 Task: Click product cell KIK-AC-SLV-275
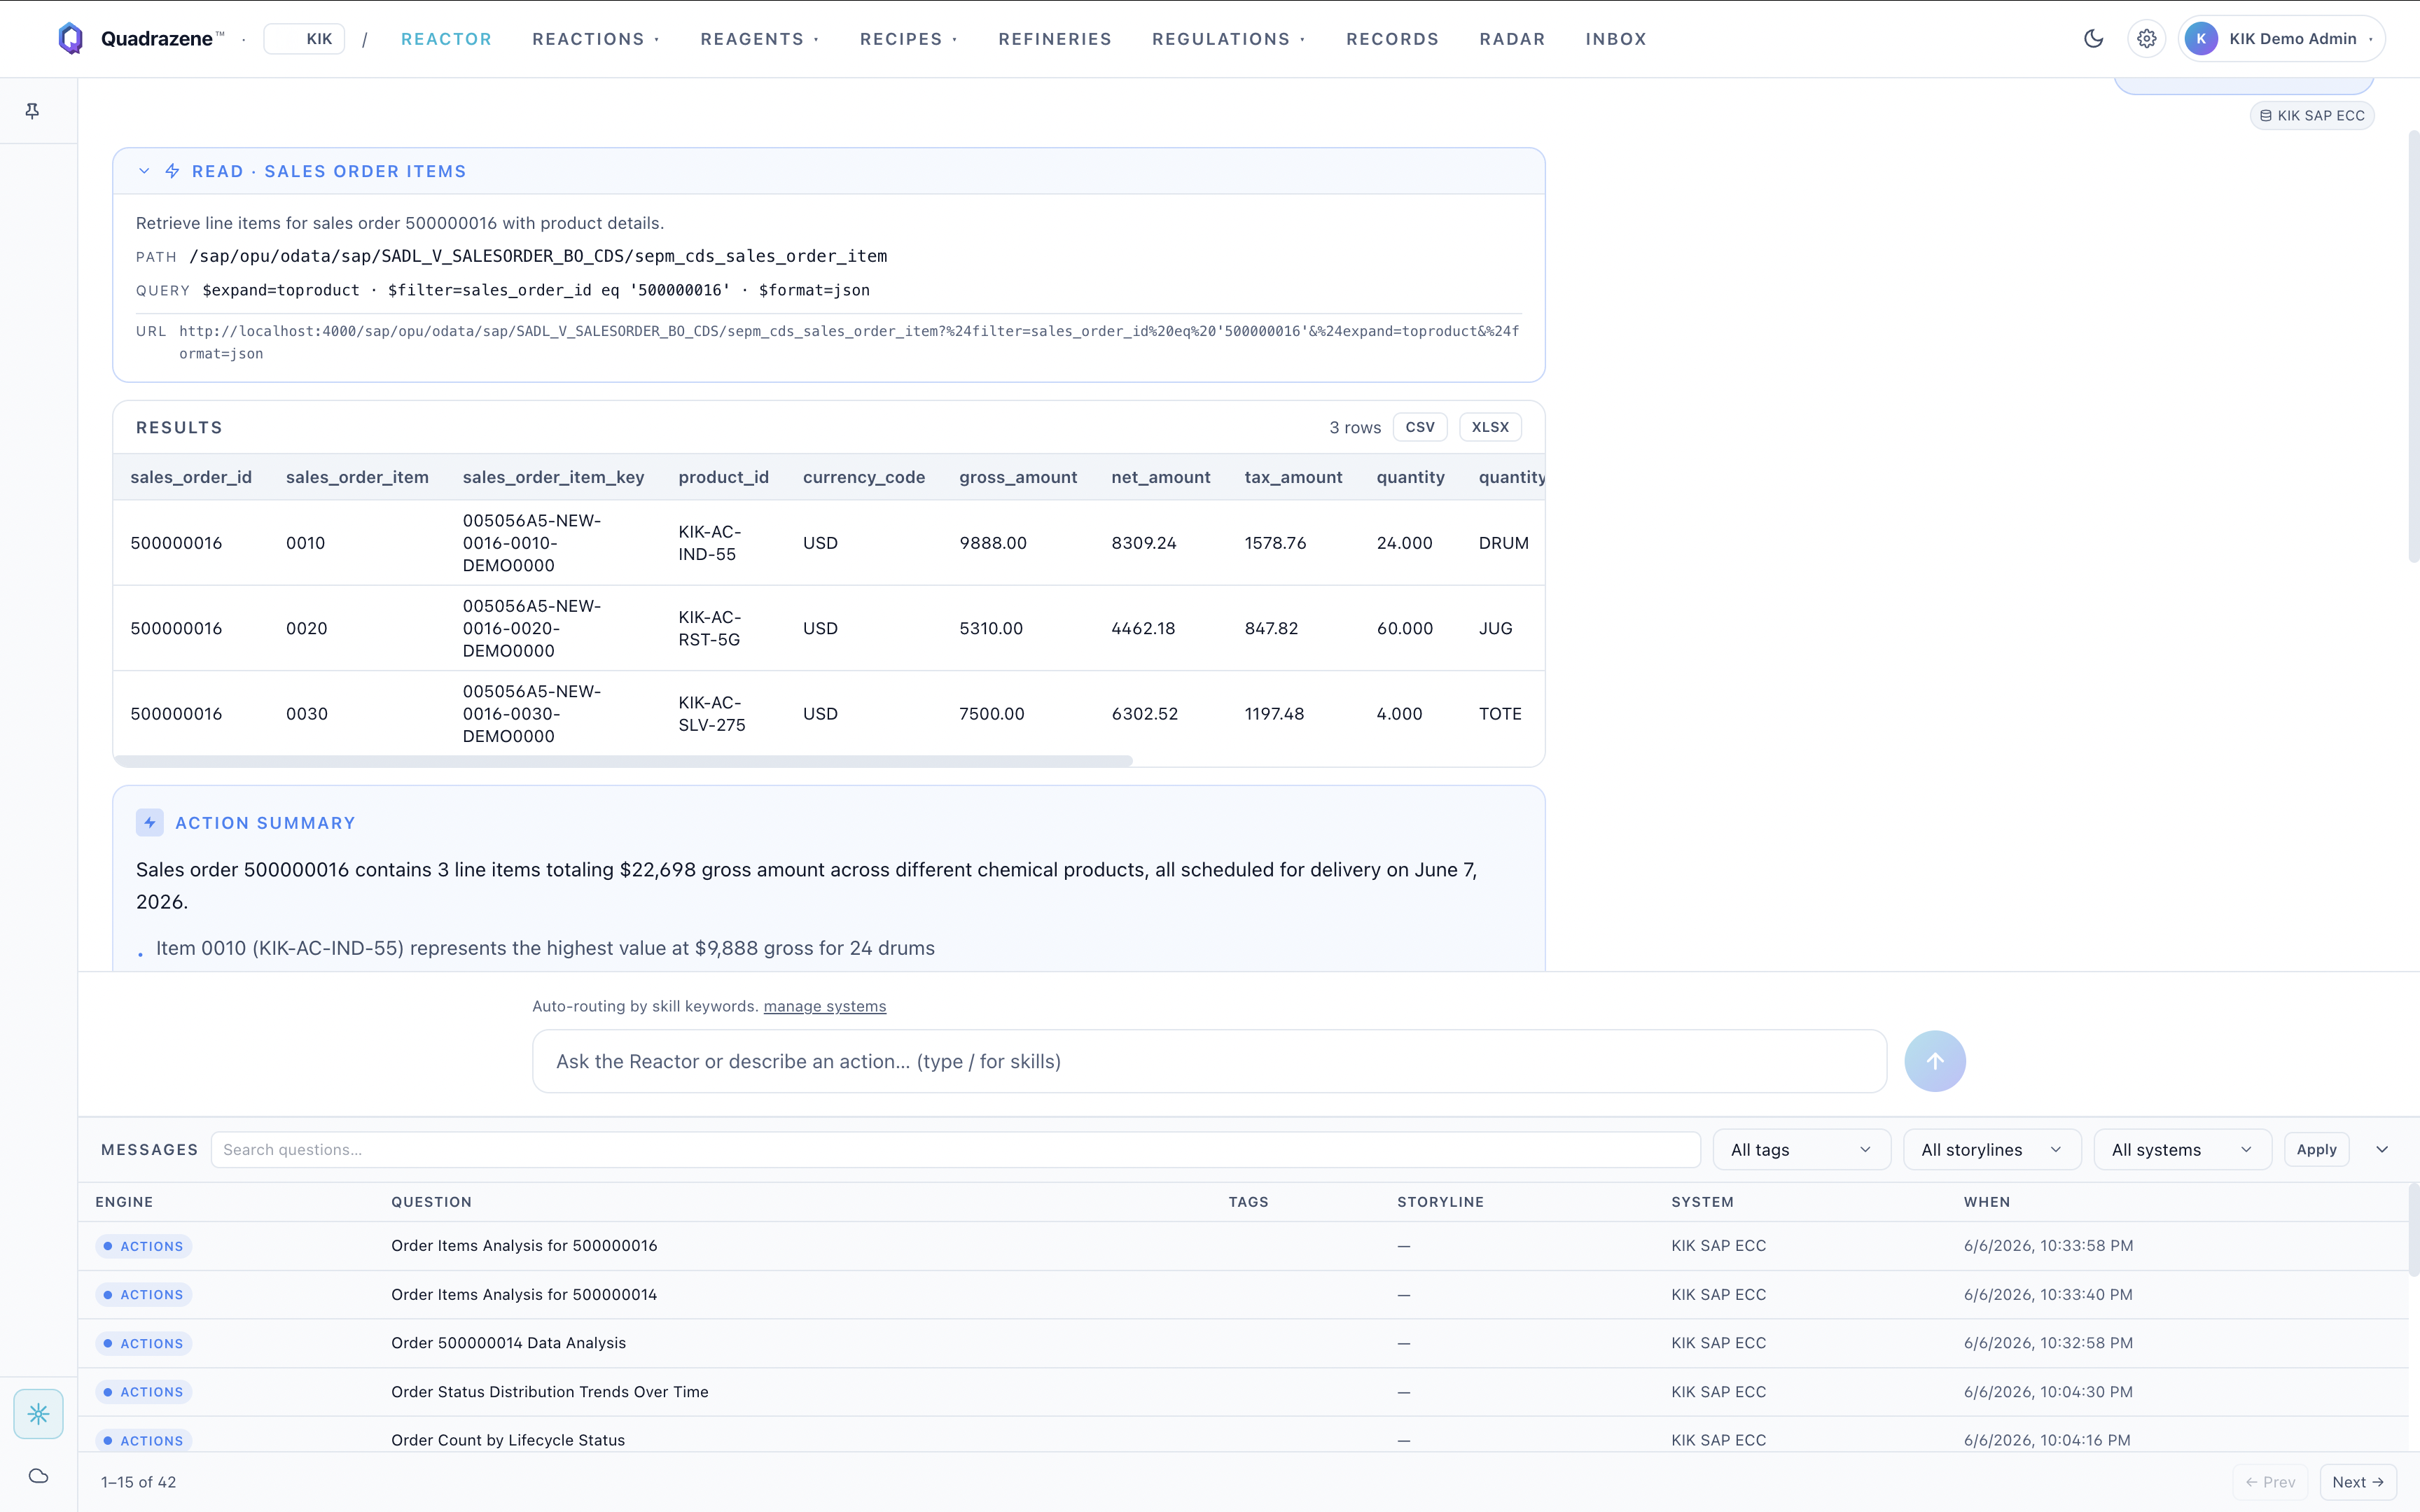pyautogui.click(x=712, y=714)
